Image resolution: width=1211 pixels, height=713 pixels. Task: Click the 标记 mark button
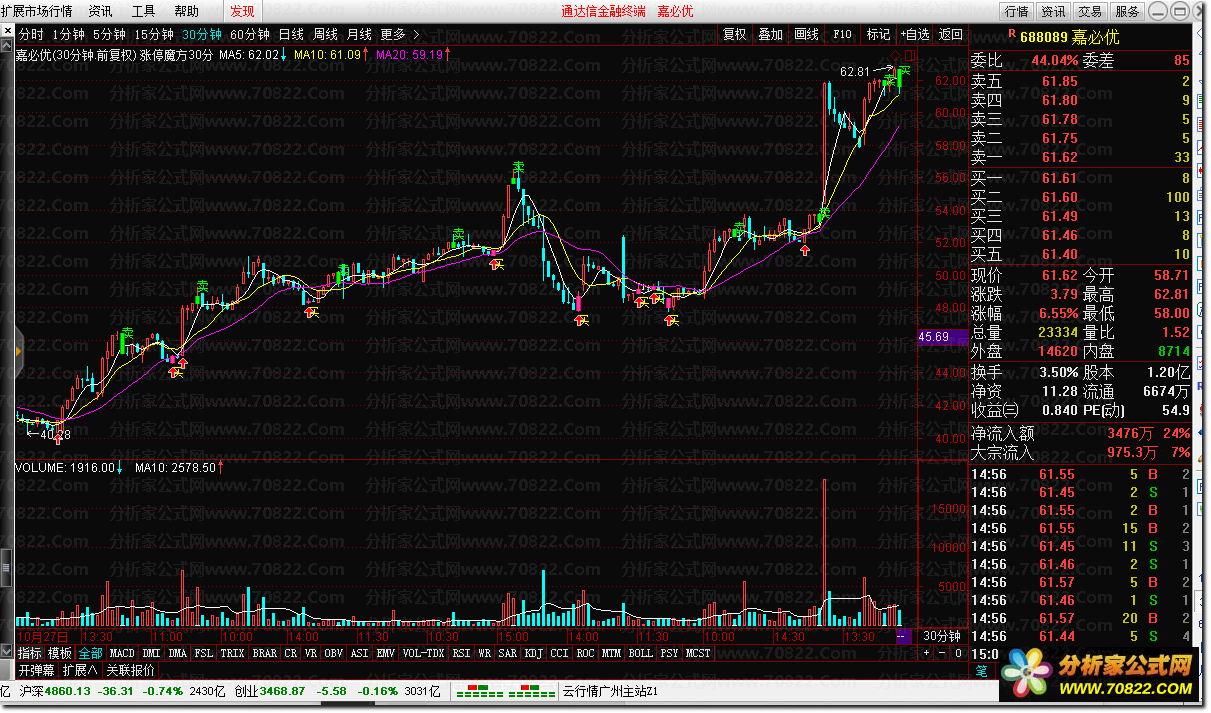click(879, 34)
